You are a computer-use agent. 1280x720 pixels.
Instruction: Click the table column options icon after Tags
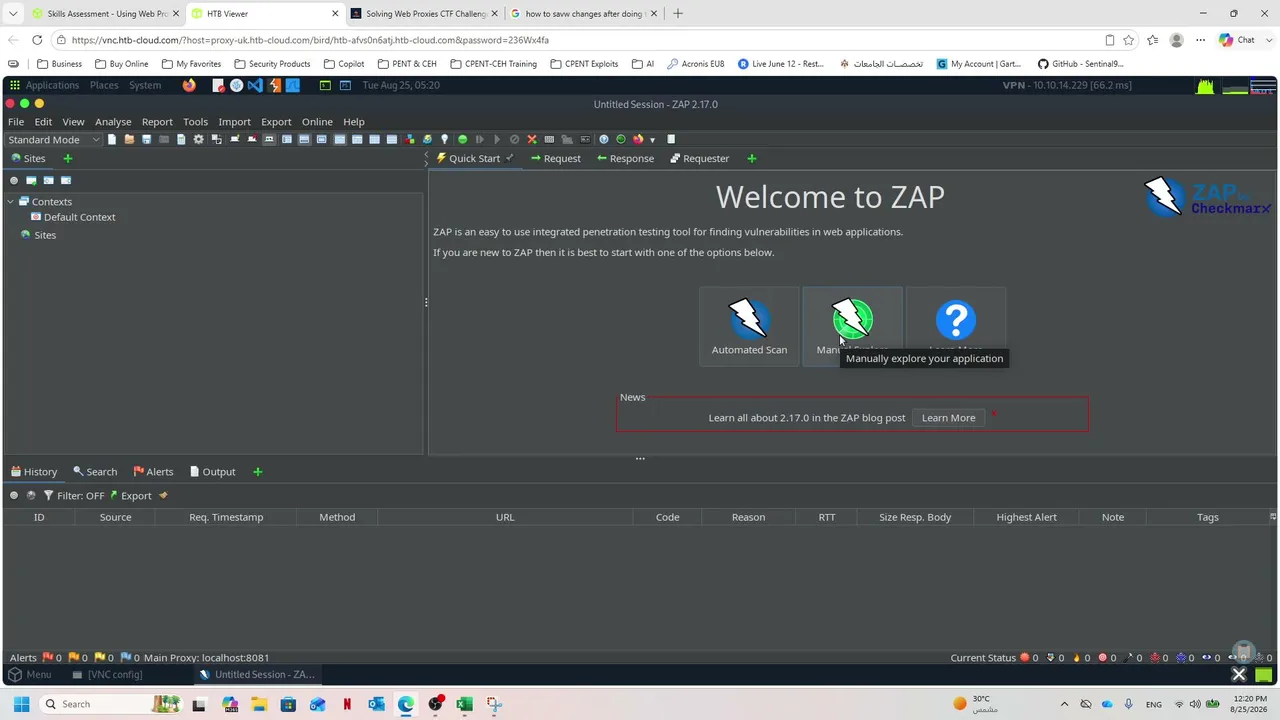1272,517
